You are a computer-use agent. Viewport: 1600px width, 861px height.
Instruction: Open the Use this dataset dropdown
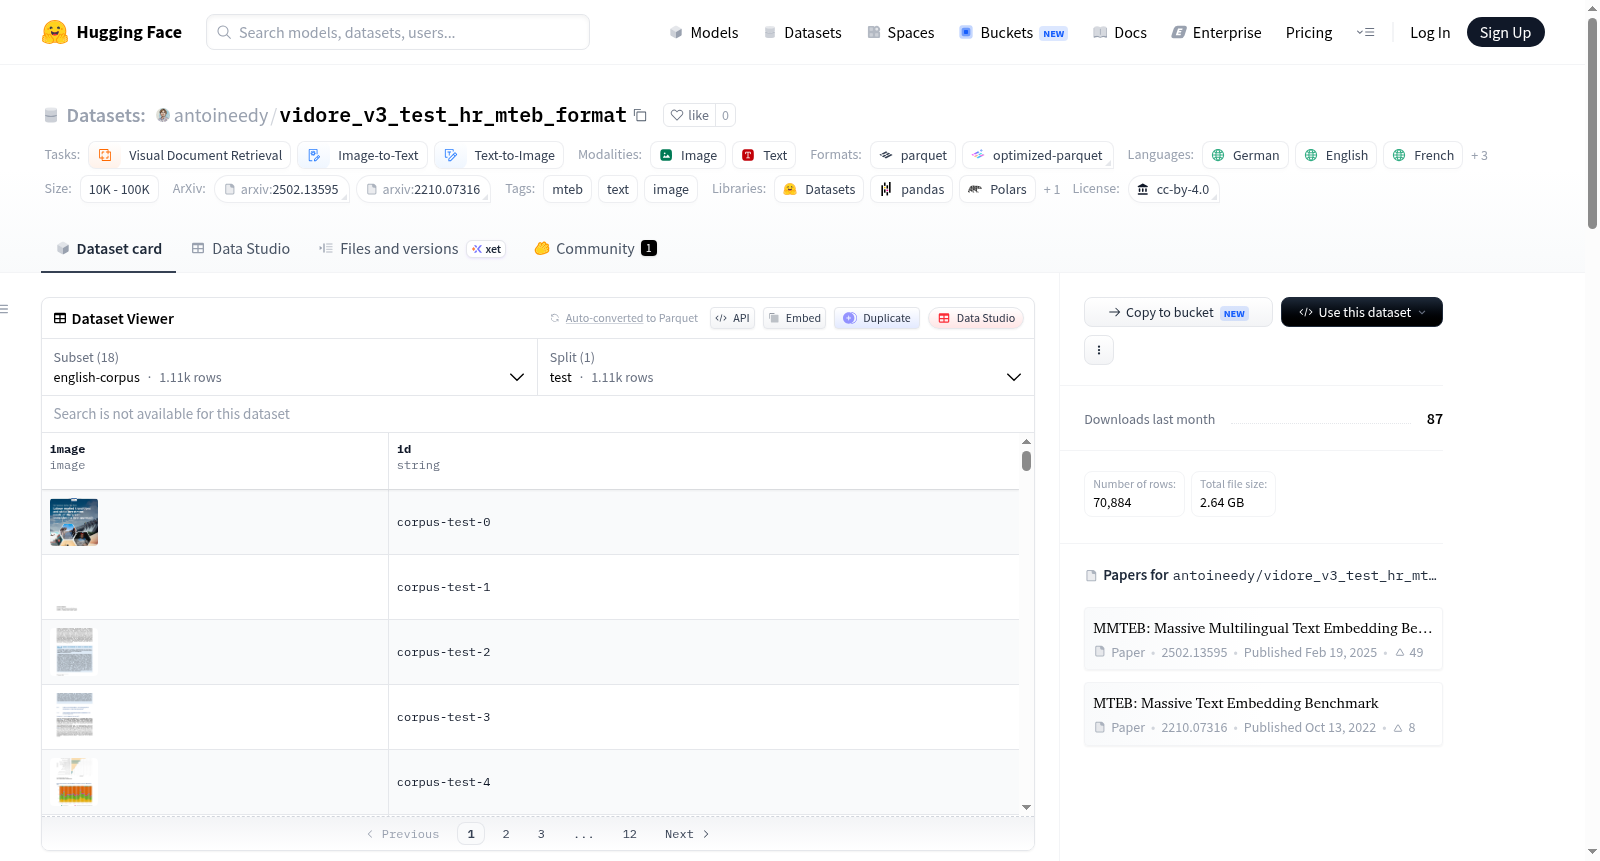click(x=1362, y=312)
